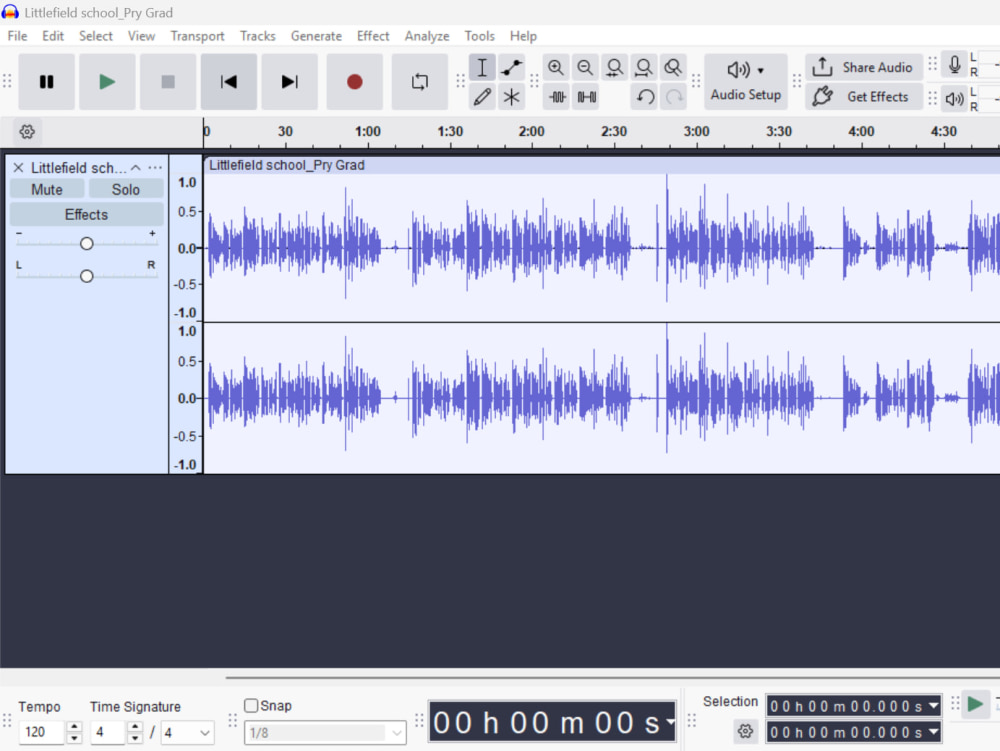Image resolution: width=1000 pixels, height=751 pixels.
Task: Collapse the track with the caret arrow
Action: pyautogui.click(x=136, y=168)
